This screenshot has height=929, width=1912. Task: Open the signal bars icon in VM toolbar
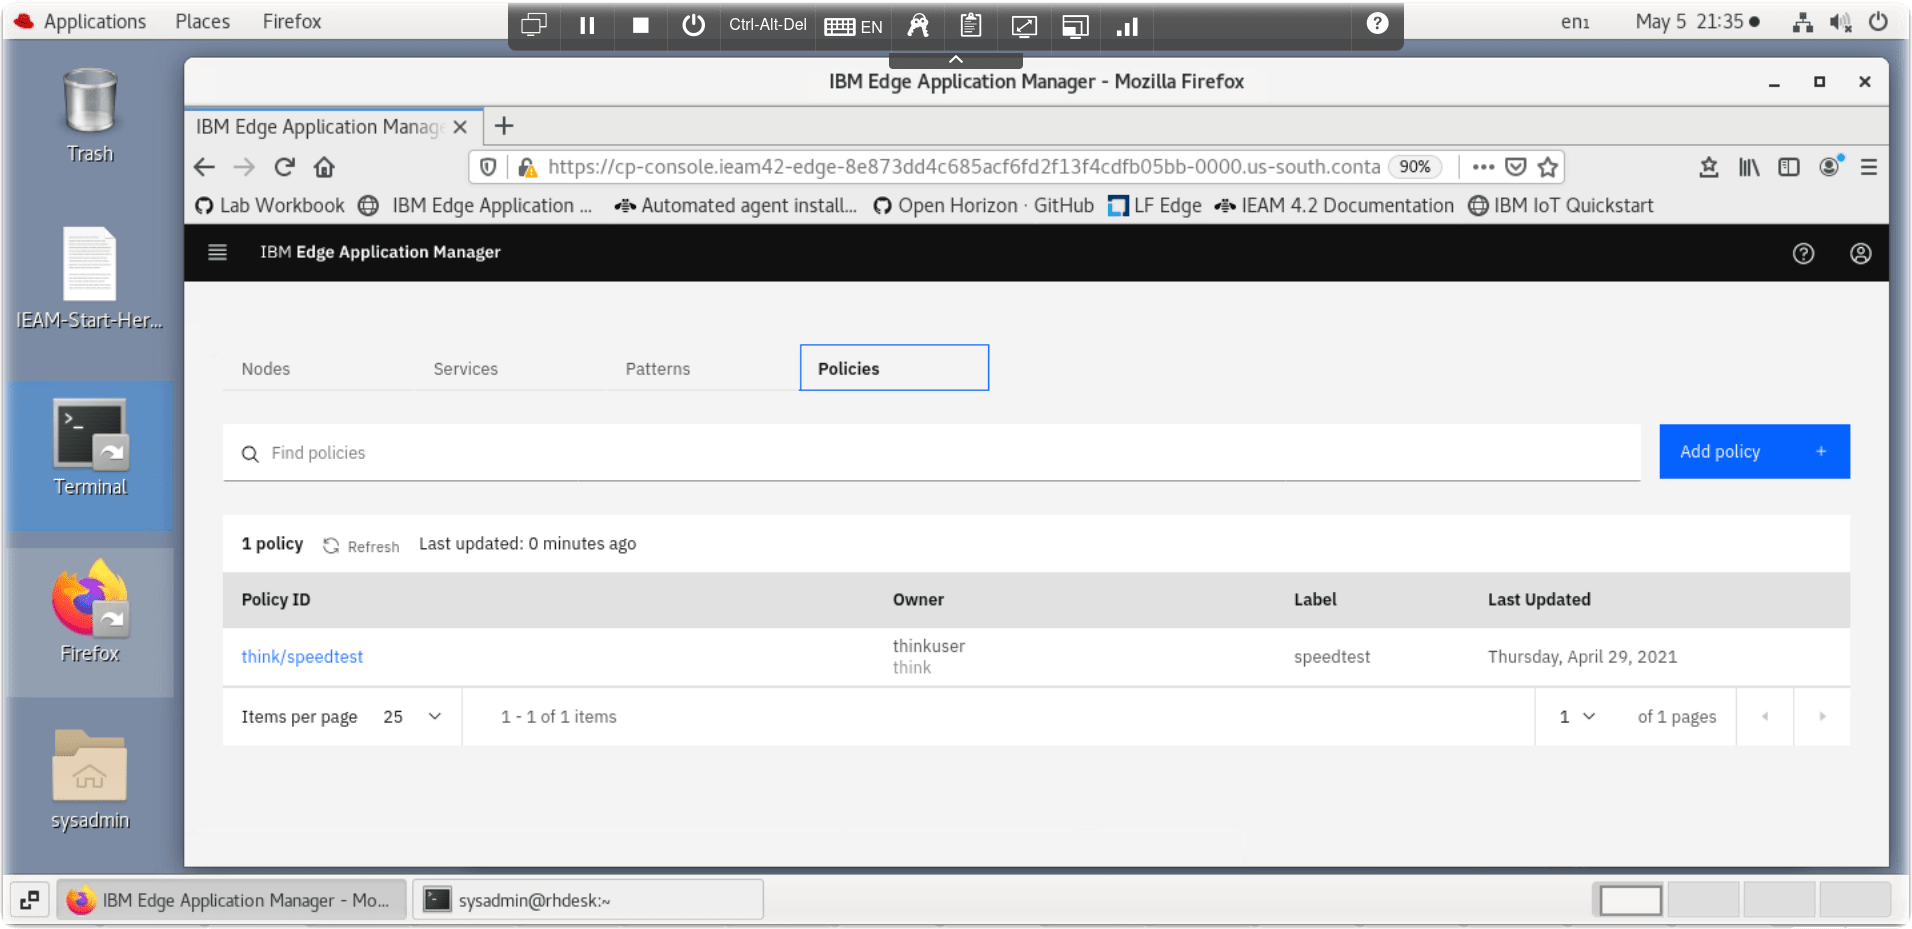coord(1127,26)
